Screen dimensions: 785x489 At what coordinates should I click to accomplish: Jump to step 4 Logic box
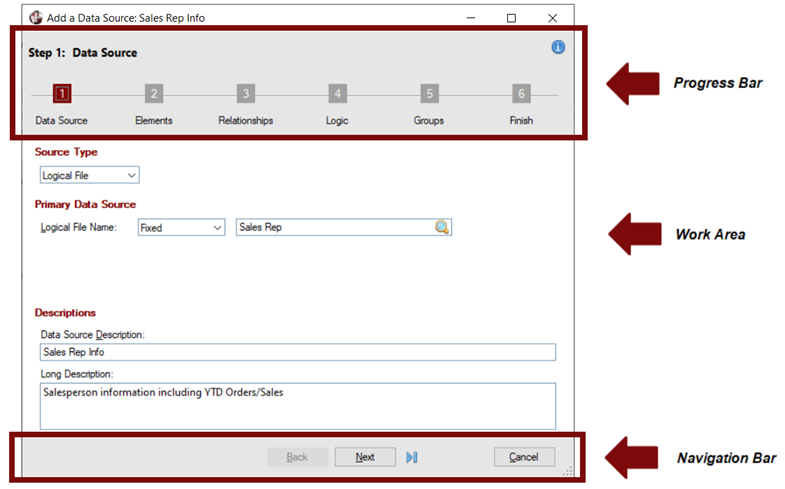[x=338, y=94]
